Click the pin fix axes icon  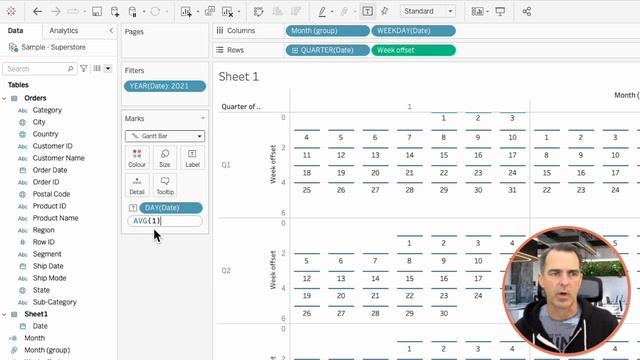point(384,11)
